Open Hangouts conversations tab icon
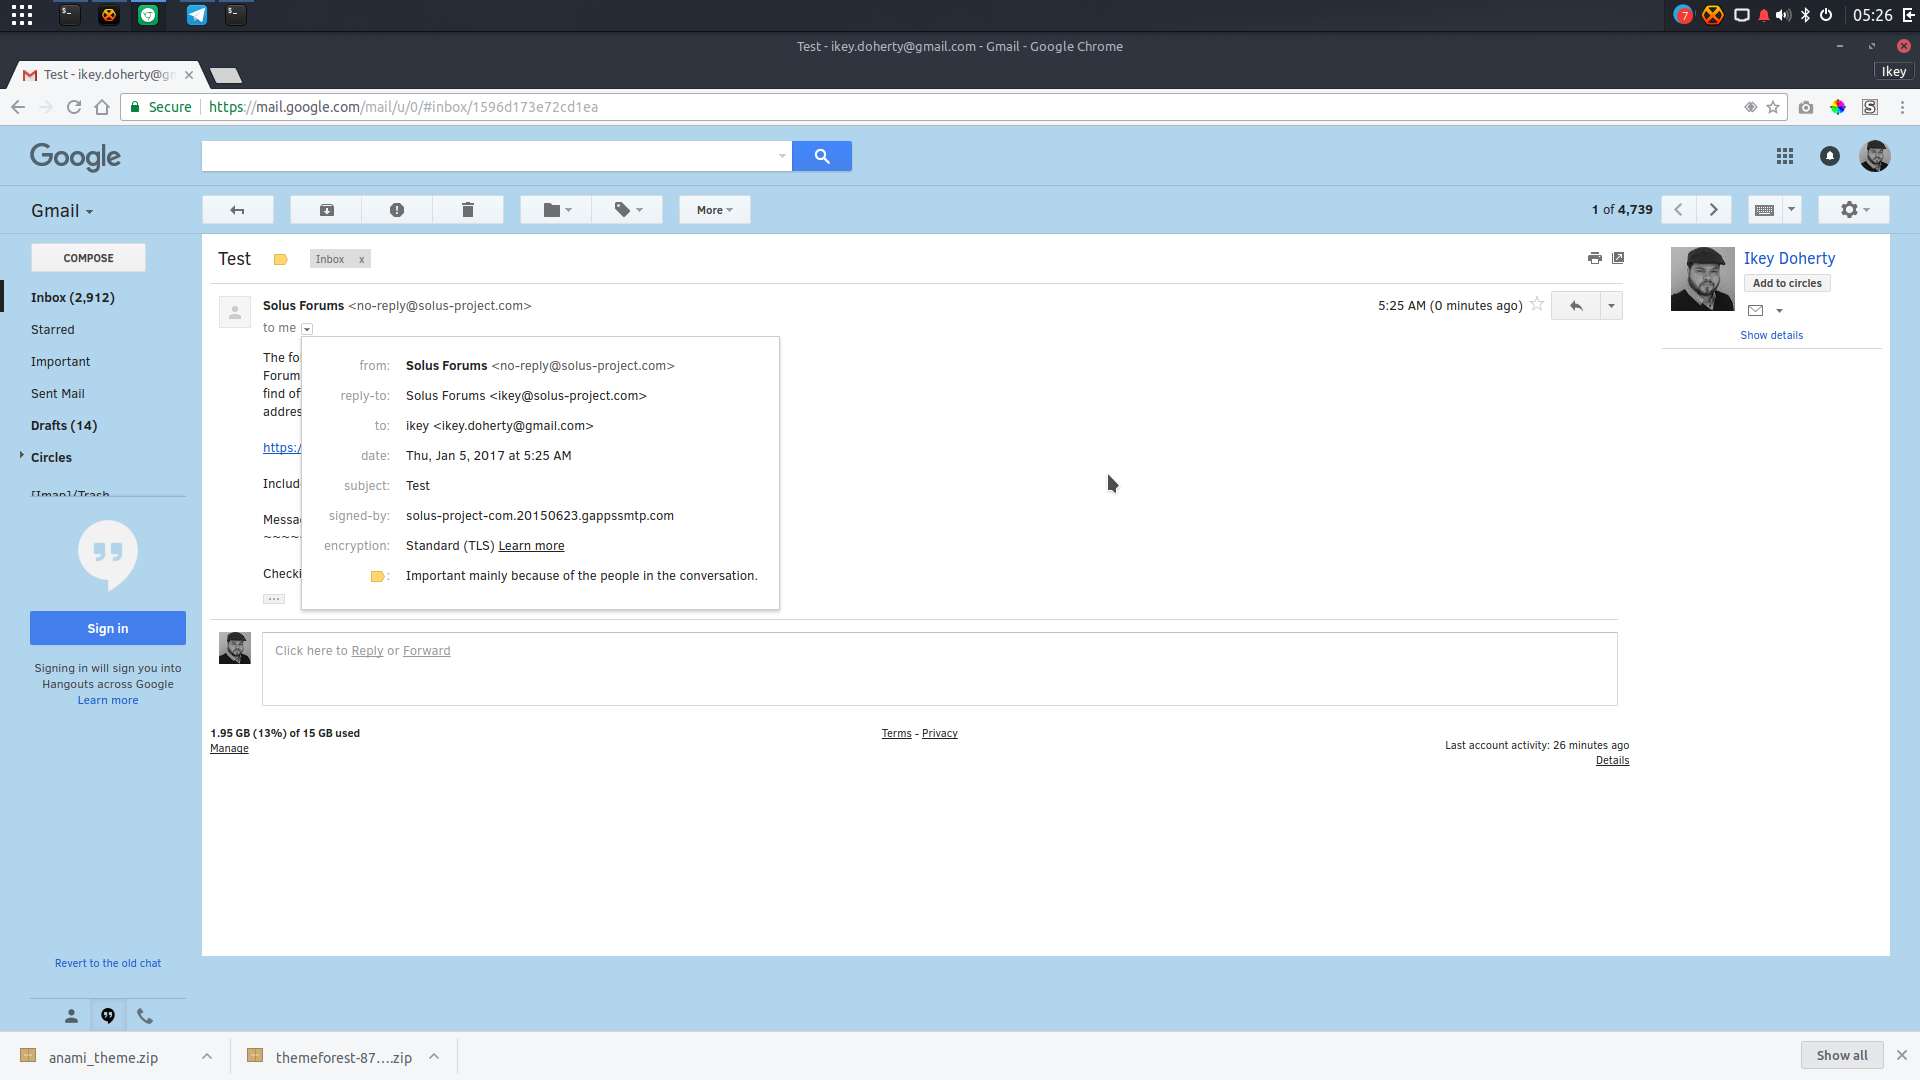This screenshot has height=1080, width=1920. 108,1016
